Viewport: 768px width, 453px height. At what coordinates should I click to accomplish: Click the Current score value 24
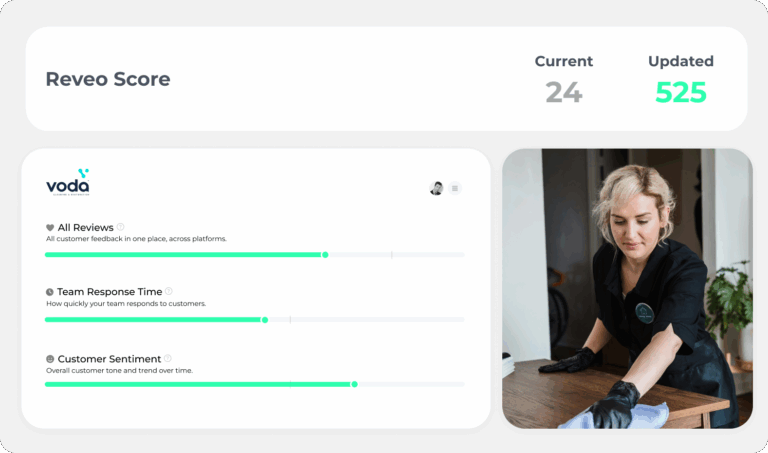pyautogui.click(x=563, y=92)
